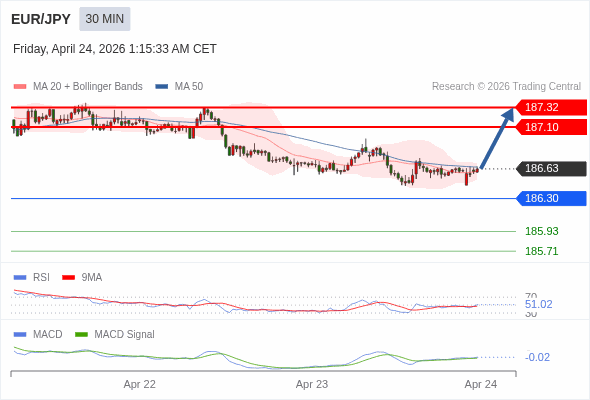The image size is (590, 400).
Task: Click the blue upward forecast arrow
Action: (x=497, y=138)
